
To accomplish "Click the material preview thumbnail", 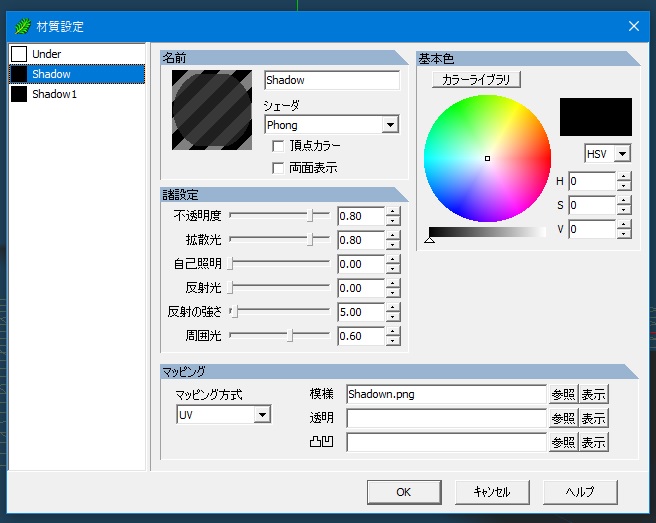I will coord(212,110).
